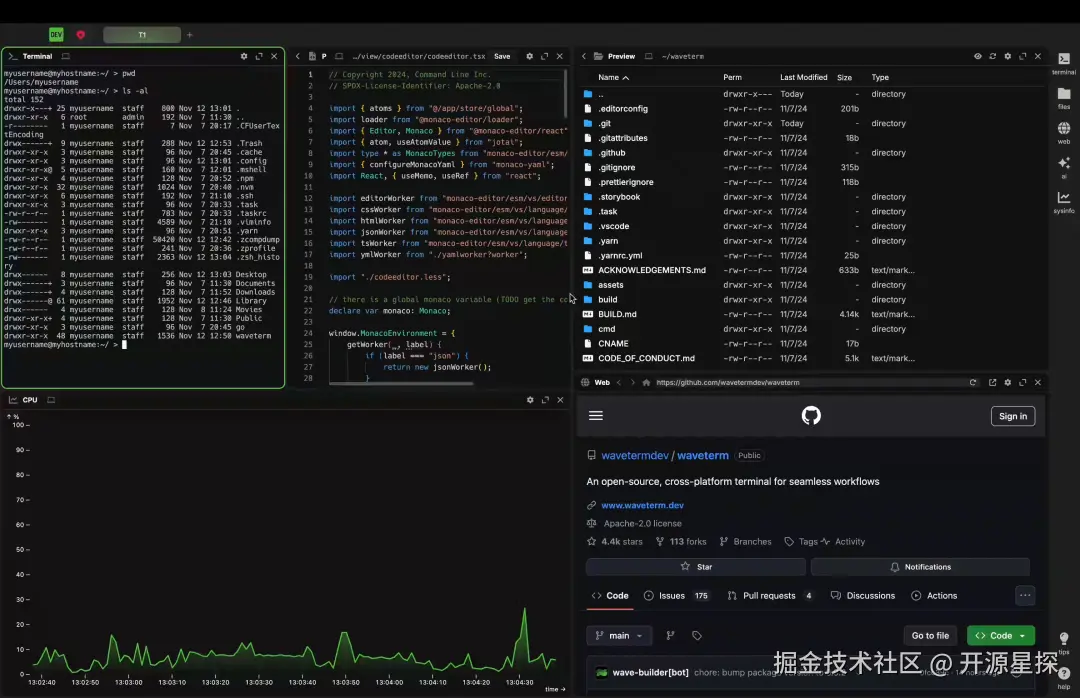Click the code editor horizontal scrollbar
Image resolution: width=1080 pixels, height=698 pixels.
[401, 383]
